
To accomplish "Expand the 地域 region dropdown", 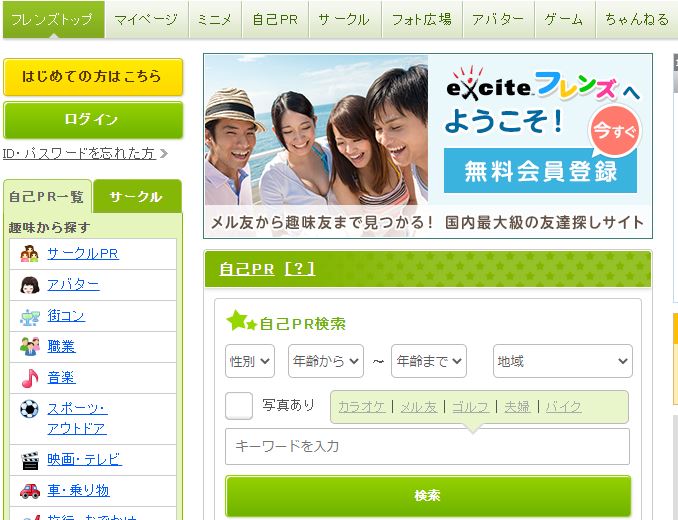I will pyautogui.click(x=562, y=361).
